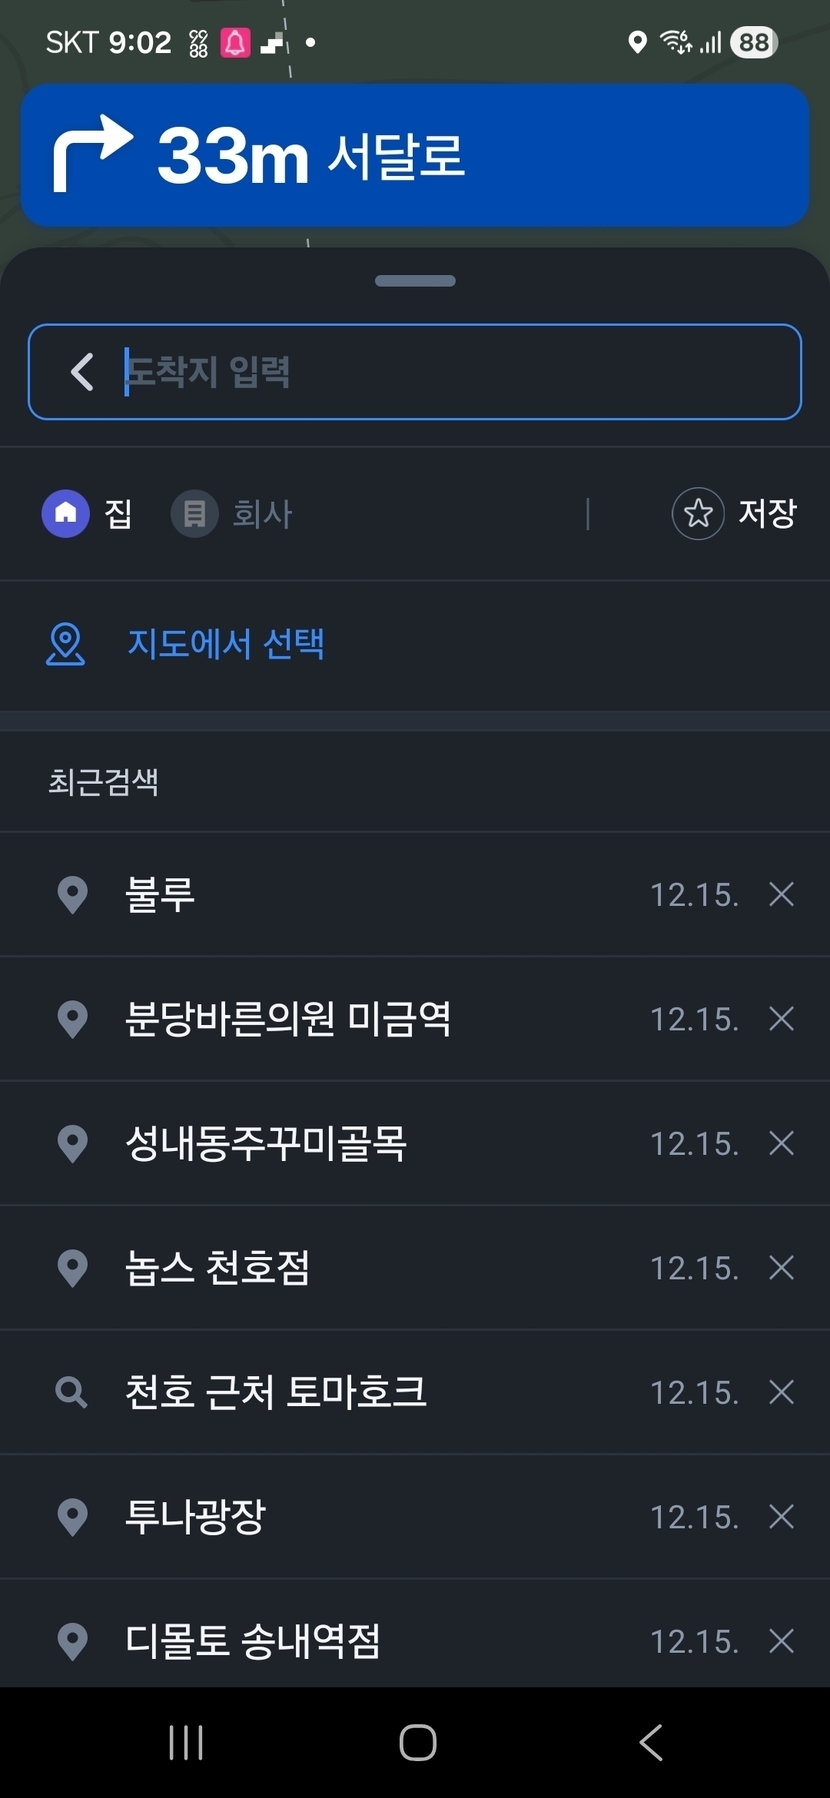
Task: Tap pin icon beside '디몰토 송내역점'
Action: (x=72, y=1641)
